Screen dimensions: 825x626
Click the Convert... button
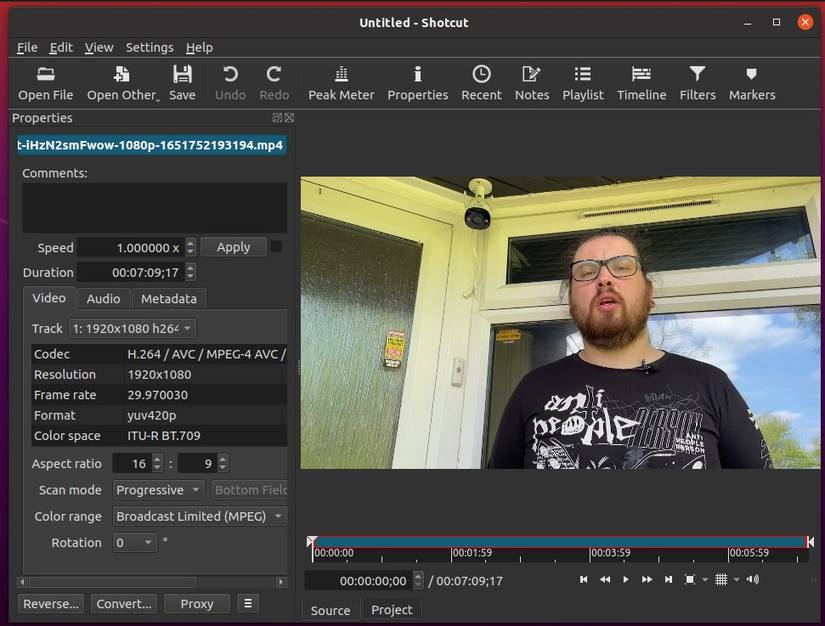pos(124,604)
